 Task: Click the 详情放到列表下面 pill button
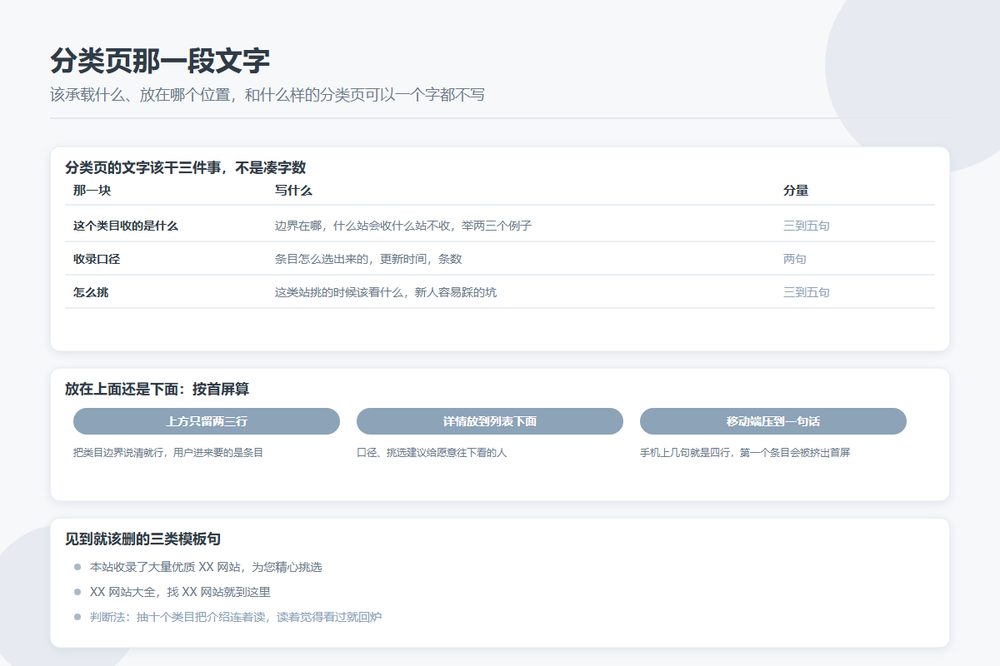point(490,421)
